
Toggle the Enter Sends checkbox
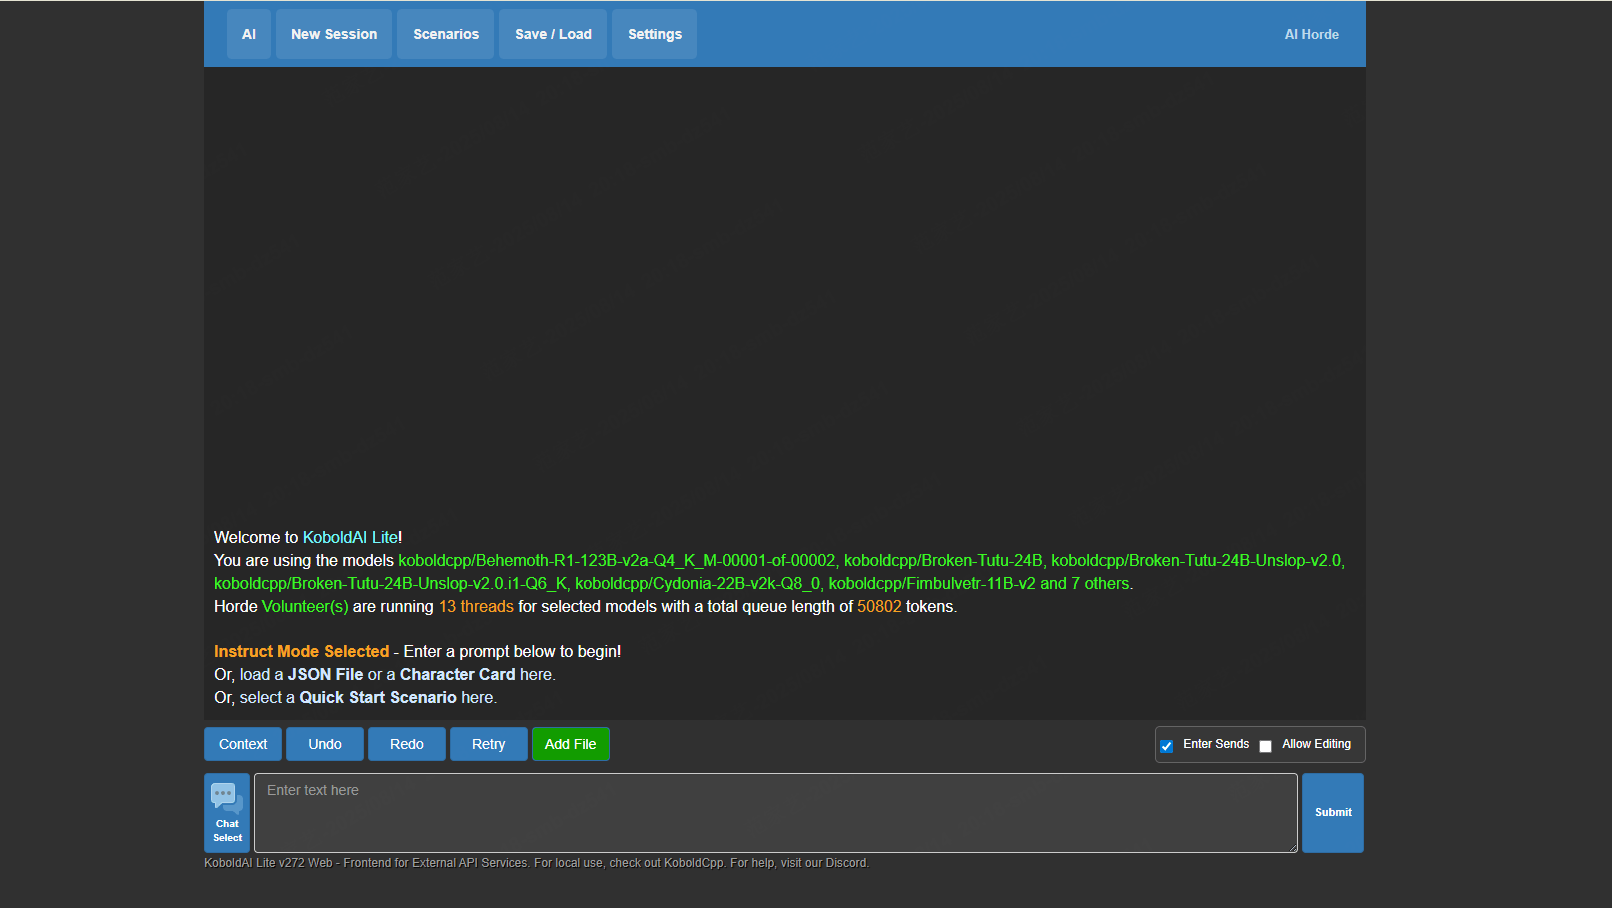[1166, 746]
